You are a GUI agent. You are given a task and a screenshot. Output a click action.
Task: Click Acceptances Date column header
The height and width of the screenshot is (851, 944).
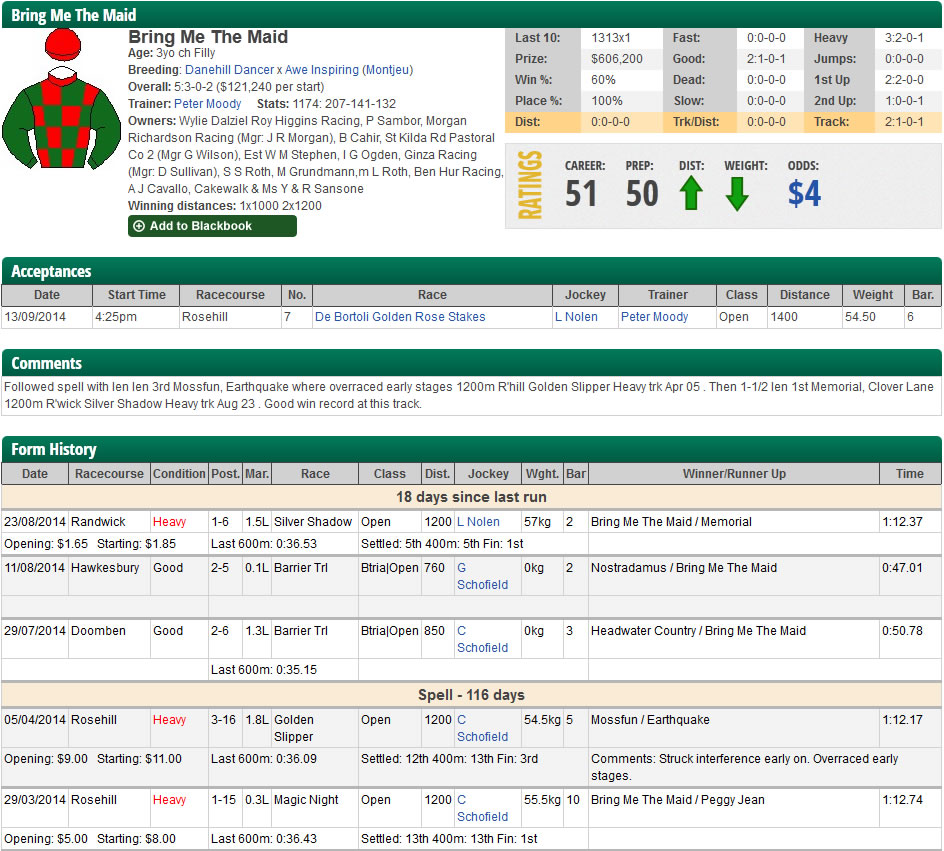pos(47,295)
